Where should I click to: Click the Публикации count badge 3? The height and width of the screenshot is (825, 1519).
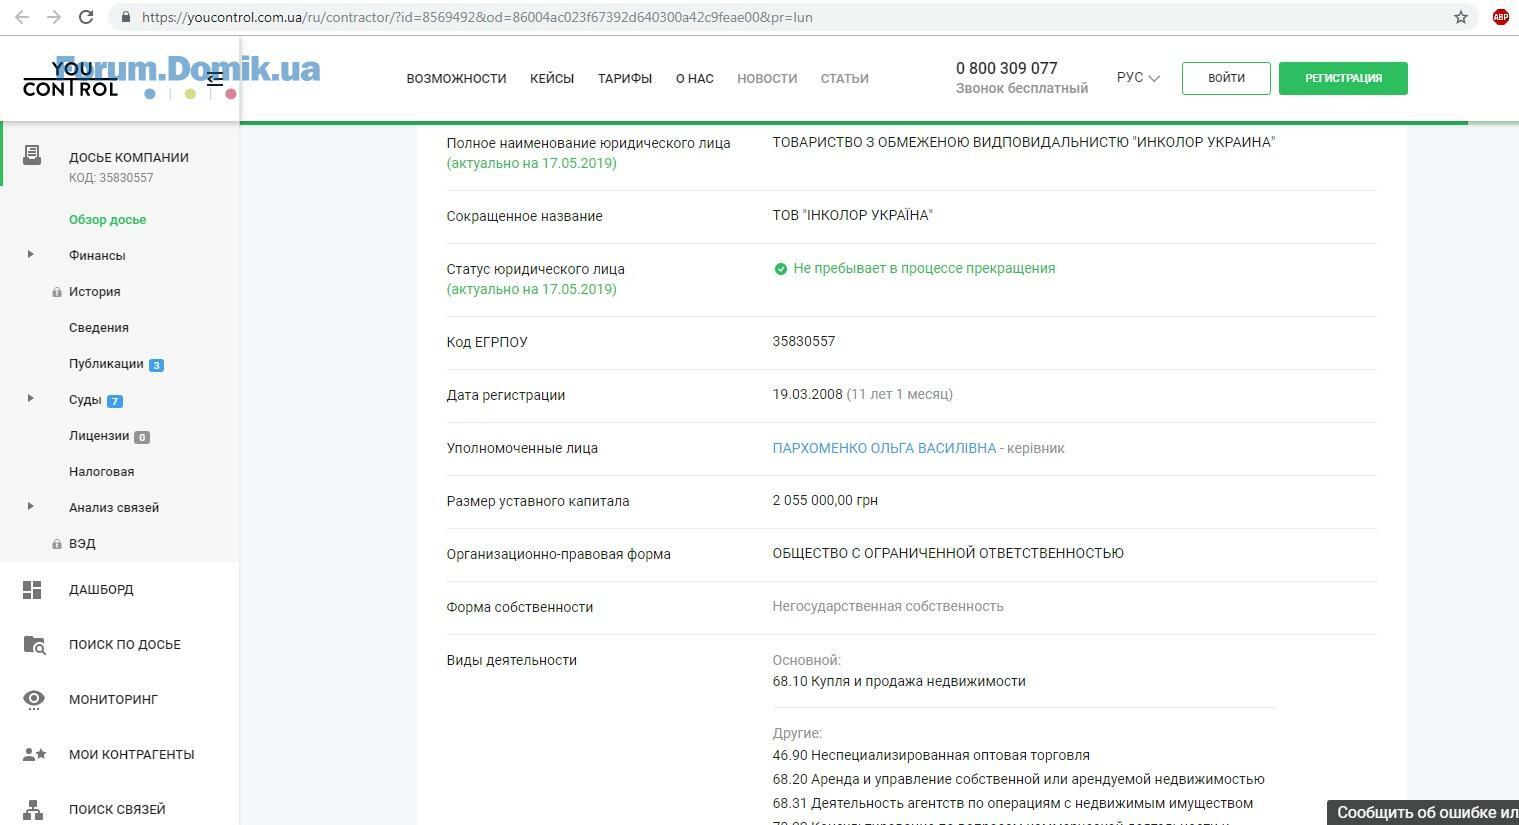(x=156, y=365)
